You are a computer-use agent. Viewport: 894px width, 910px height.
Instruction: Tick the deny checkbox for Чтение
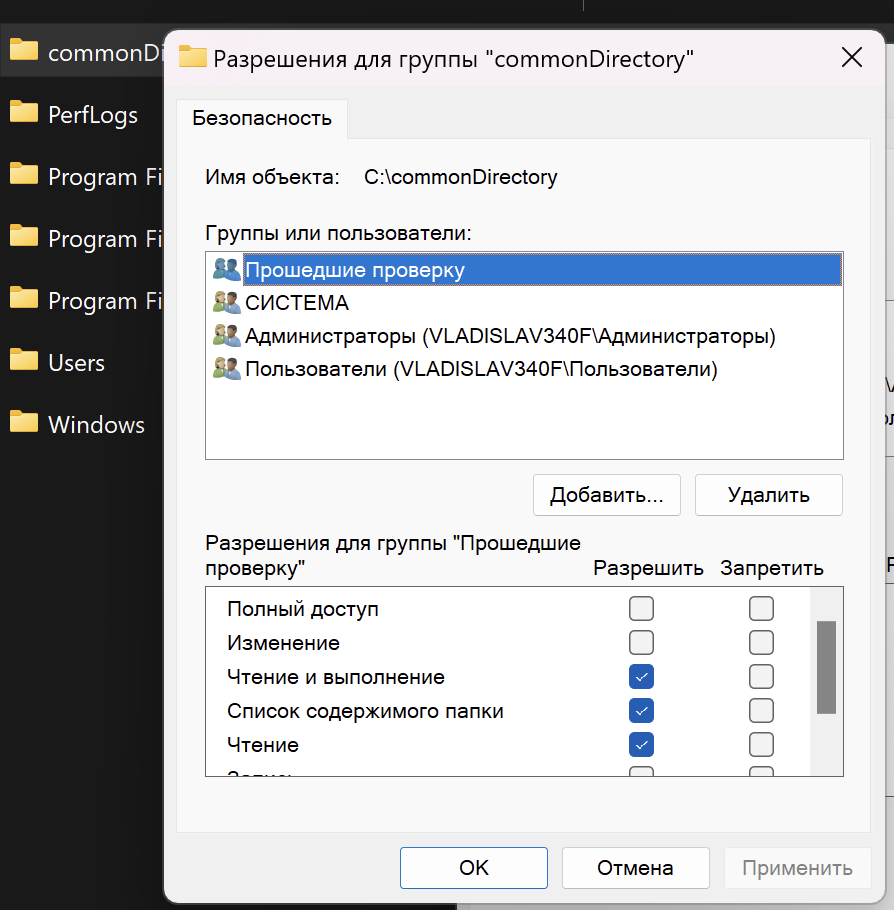[x=762, y=745]
